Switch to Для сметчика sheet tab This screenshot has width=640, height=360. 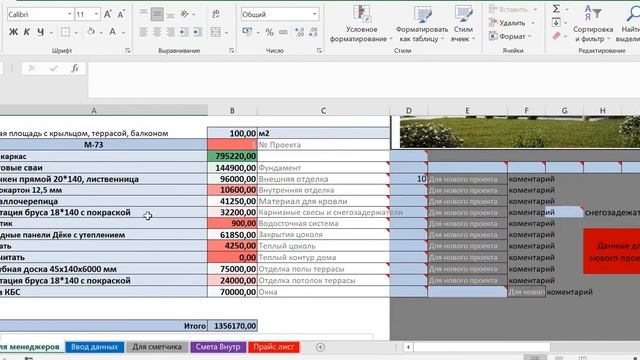(157, 347)
